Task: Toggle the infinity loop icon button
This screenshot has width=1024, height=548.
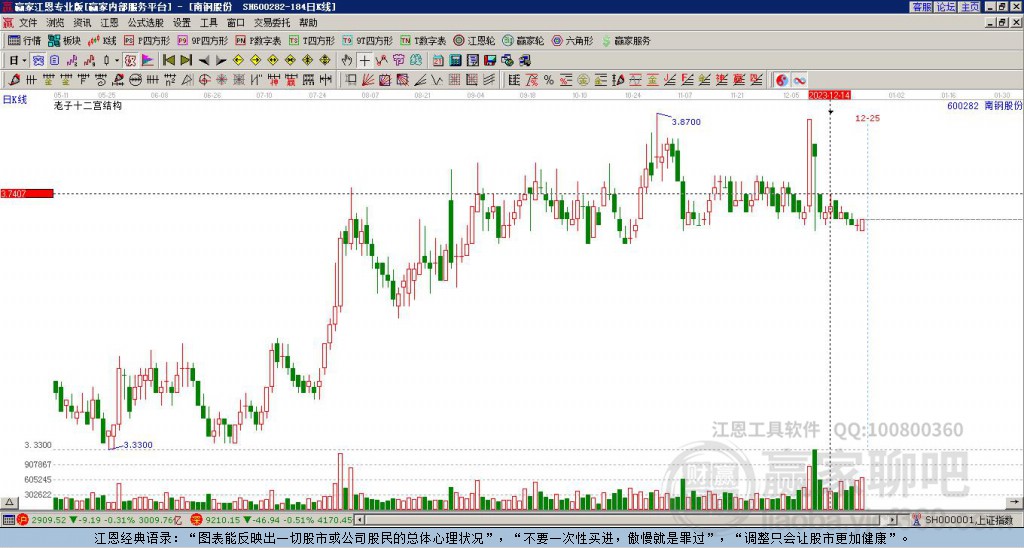Action: pos(799,80)
